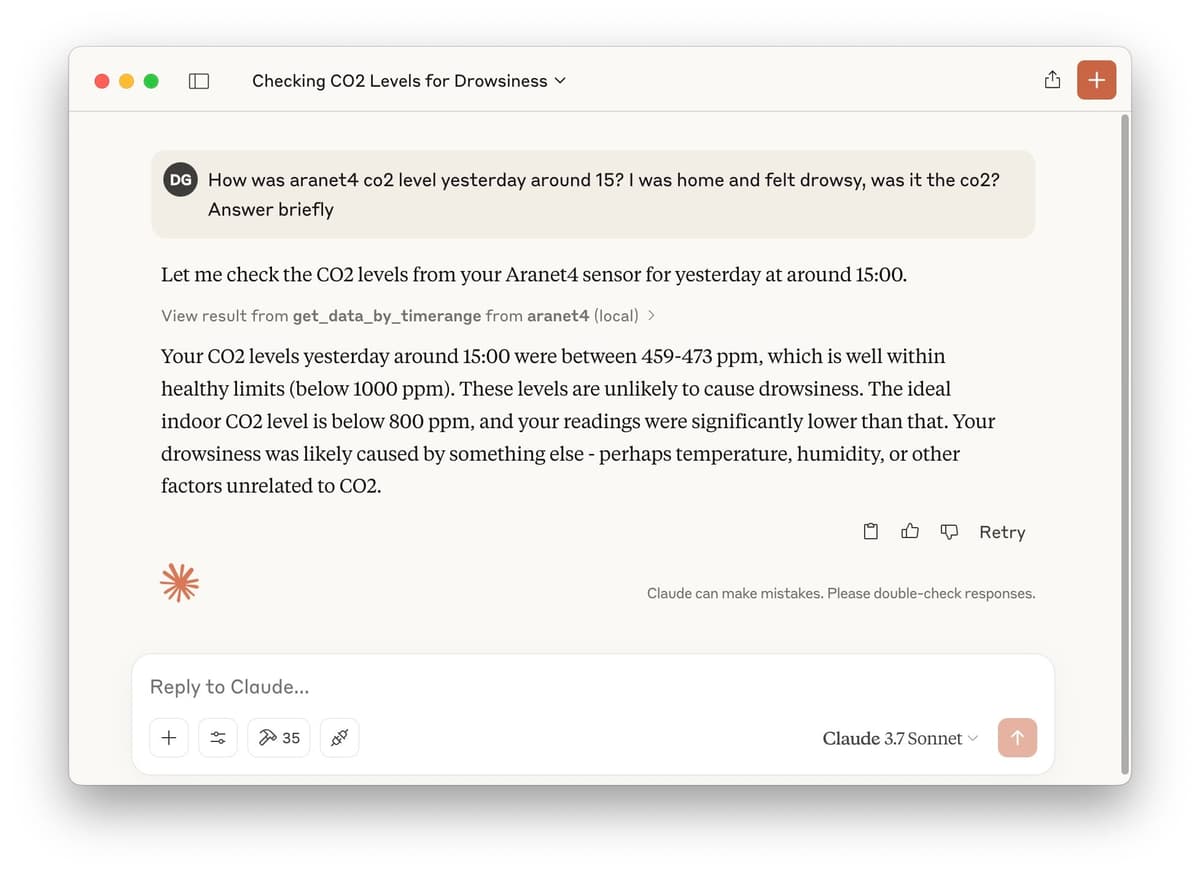The width and height of the screenshot is (1200, 876).
Task: Open the 35 tools hammer menu
Action: [x=279, y=738]
